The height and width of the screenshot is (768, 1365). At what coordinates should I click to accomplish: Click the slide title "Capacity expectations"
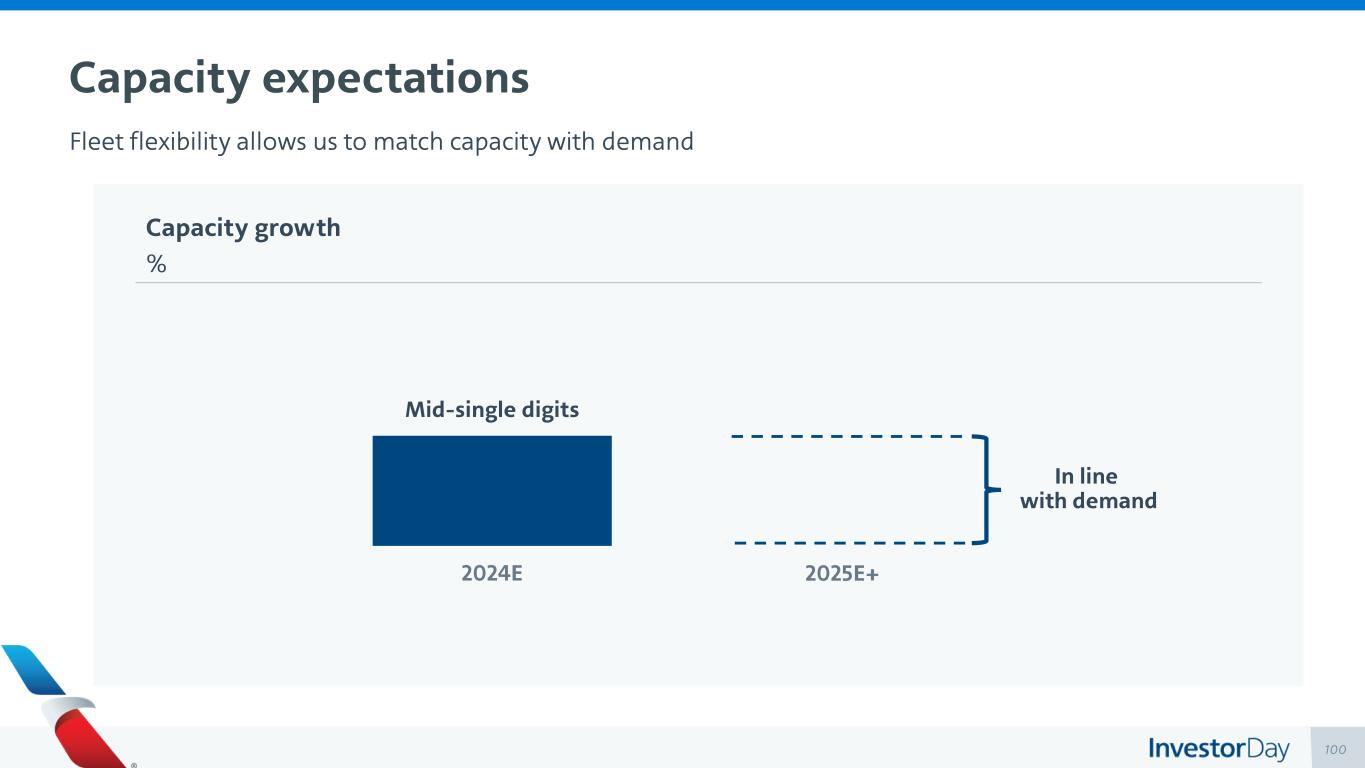(x=298, y=78)
